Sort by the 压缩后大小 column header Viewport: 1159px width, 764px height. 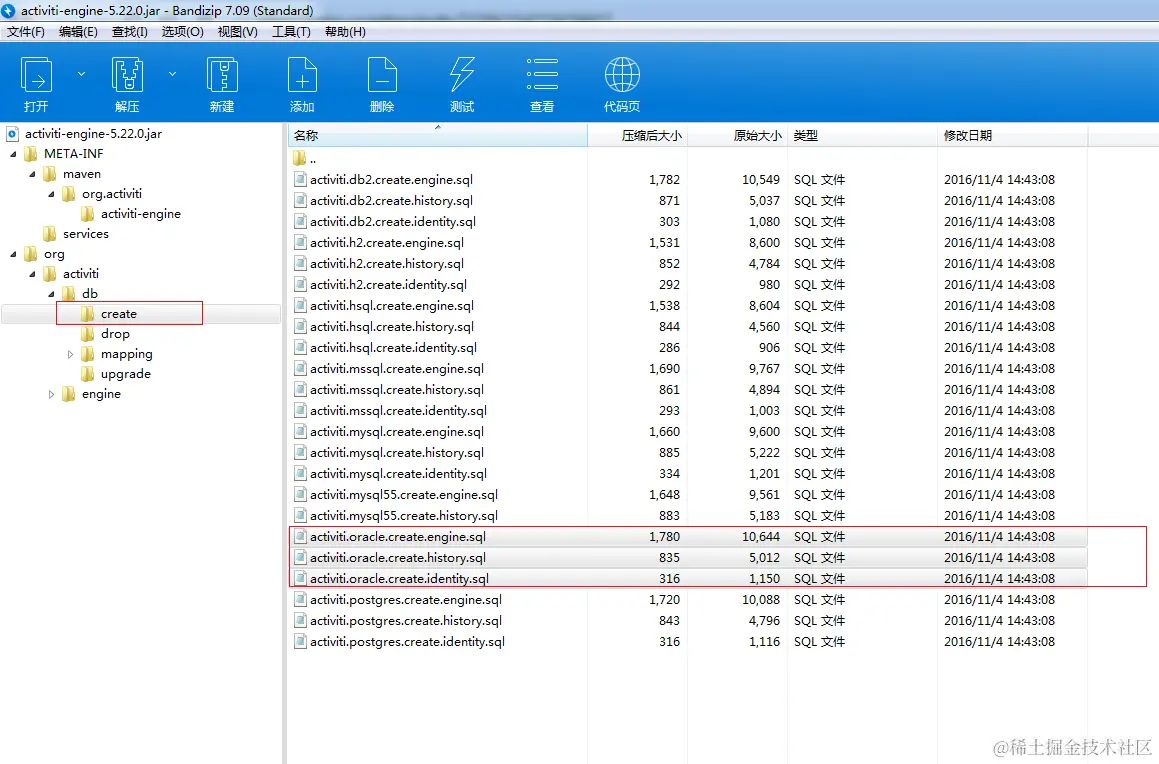[x=638, y=136]
